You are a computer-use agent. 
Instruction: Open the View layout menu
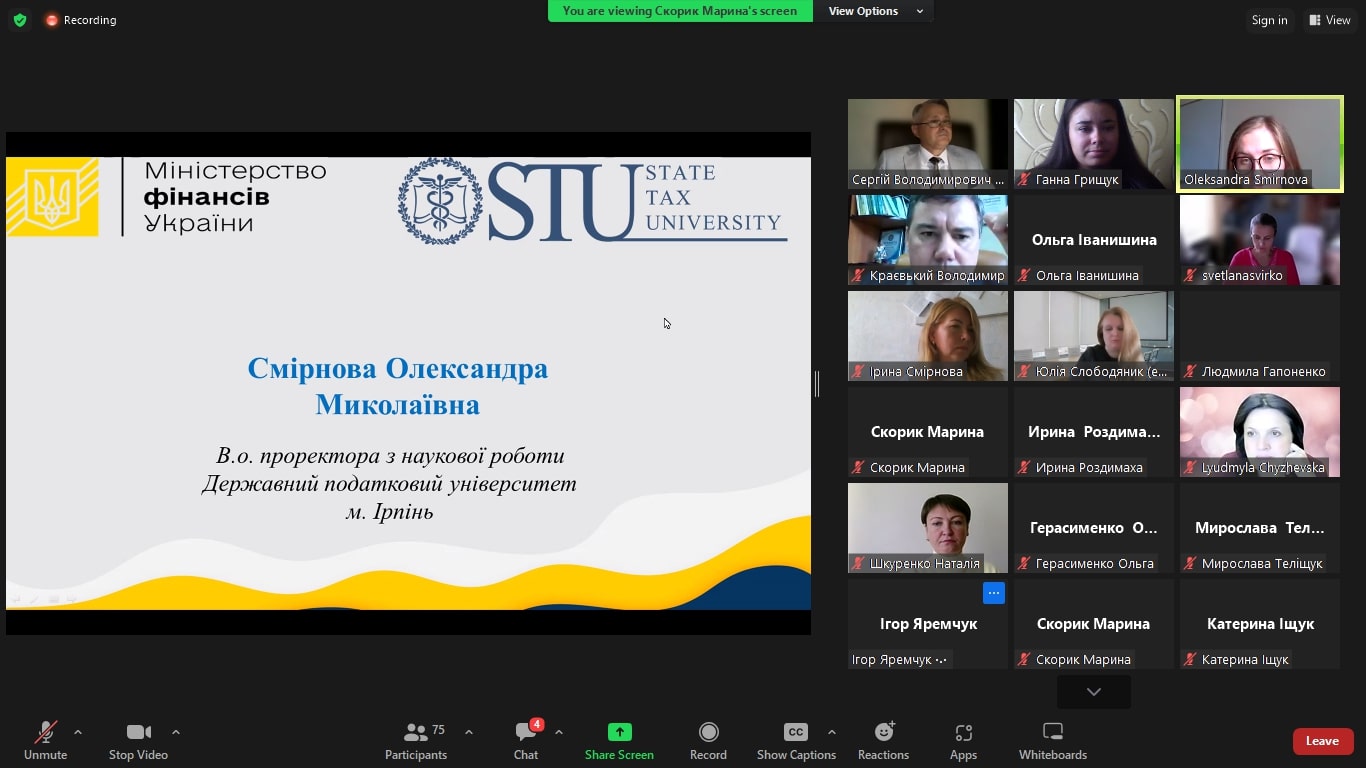point(1330,20)
